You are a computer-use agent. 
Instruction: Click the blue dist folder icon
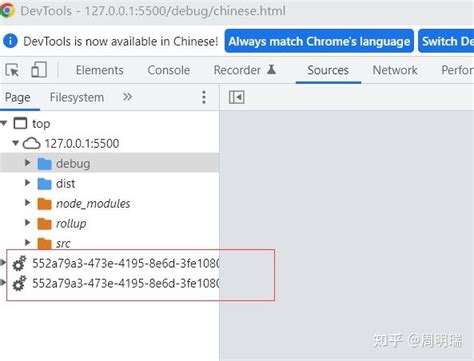click(44, 184)
